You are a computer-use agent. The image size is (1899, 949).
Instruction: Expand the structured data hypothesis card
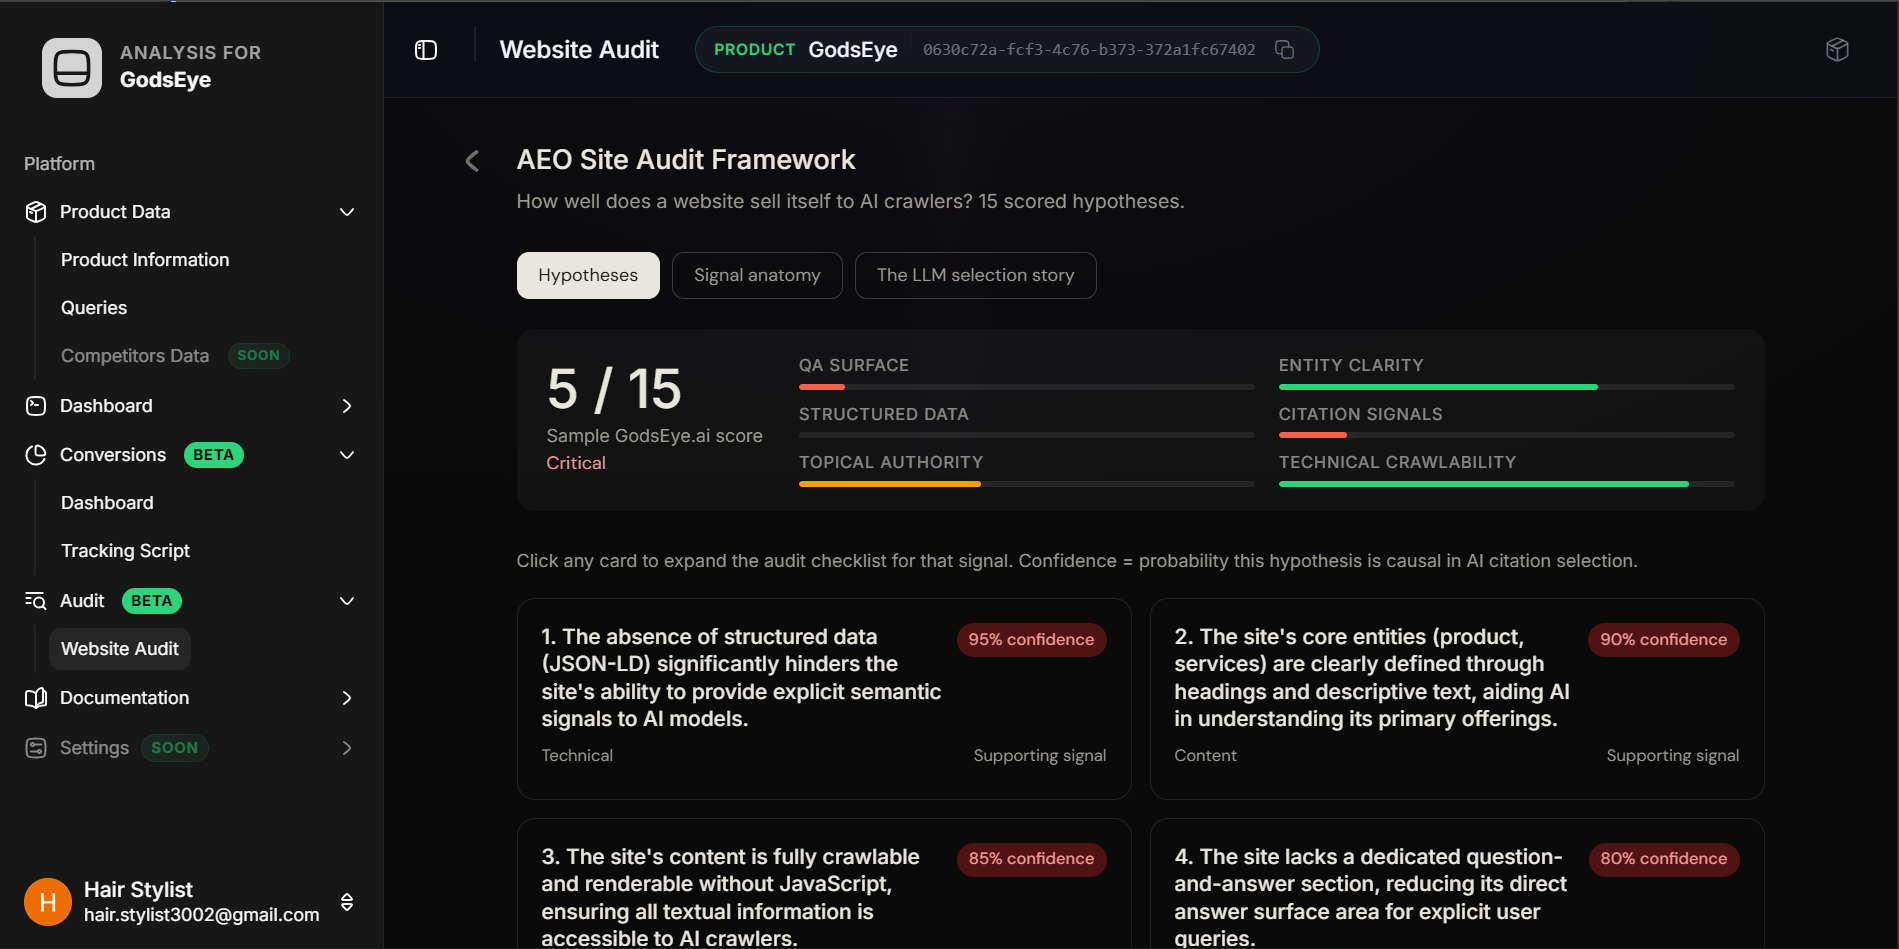pos(823,698)
